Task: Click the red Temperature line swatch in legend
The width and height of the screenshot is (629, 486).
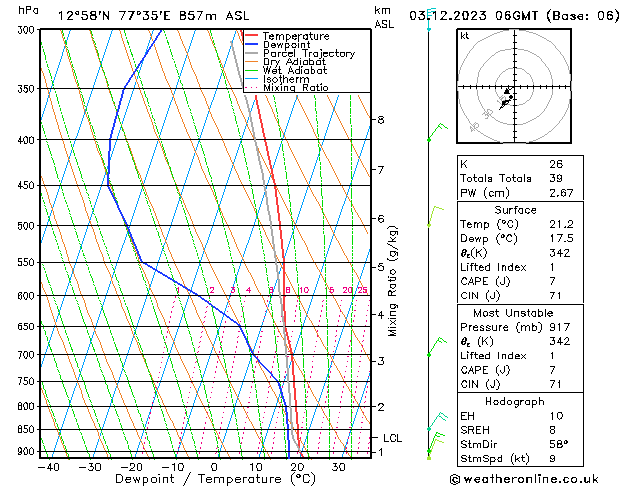Action: [252, 36]
